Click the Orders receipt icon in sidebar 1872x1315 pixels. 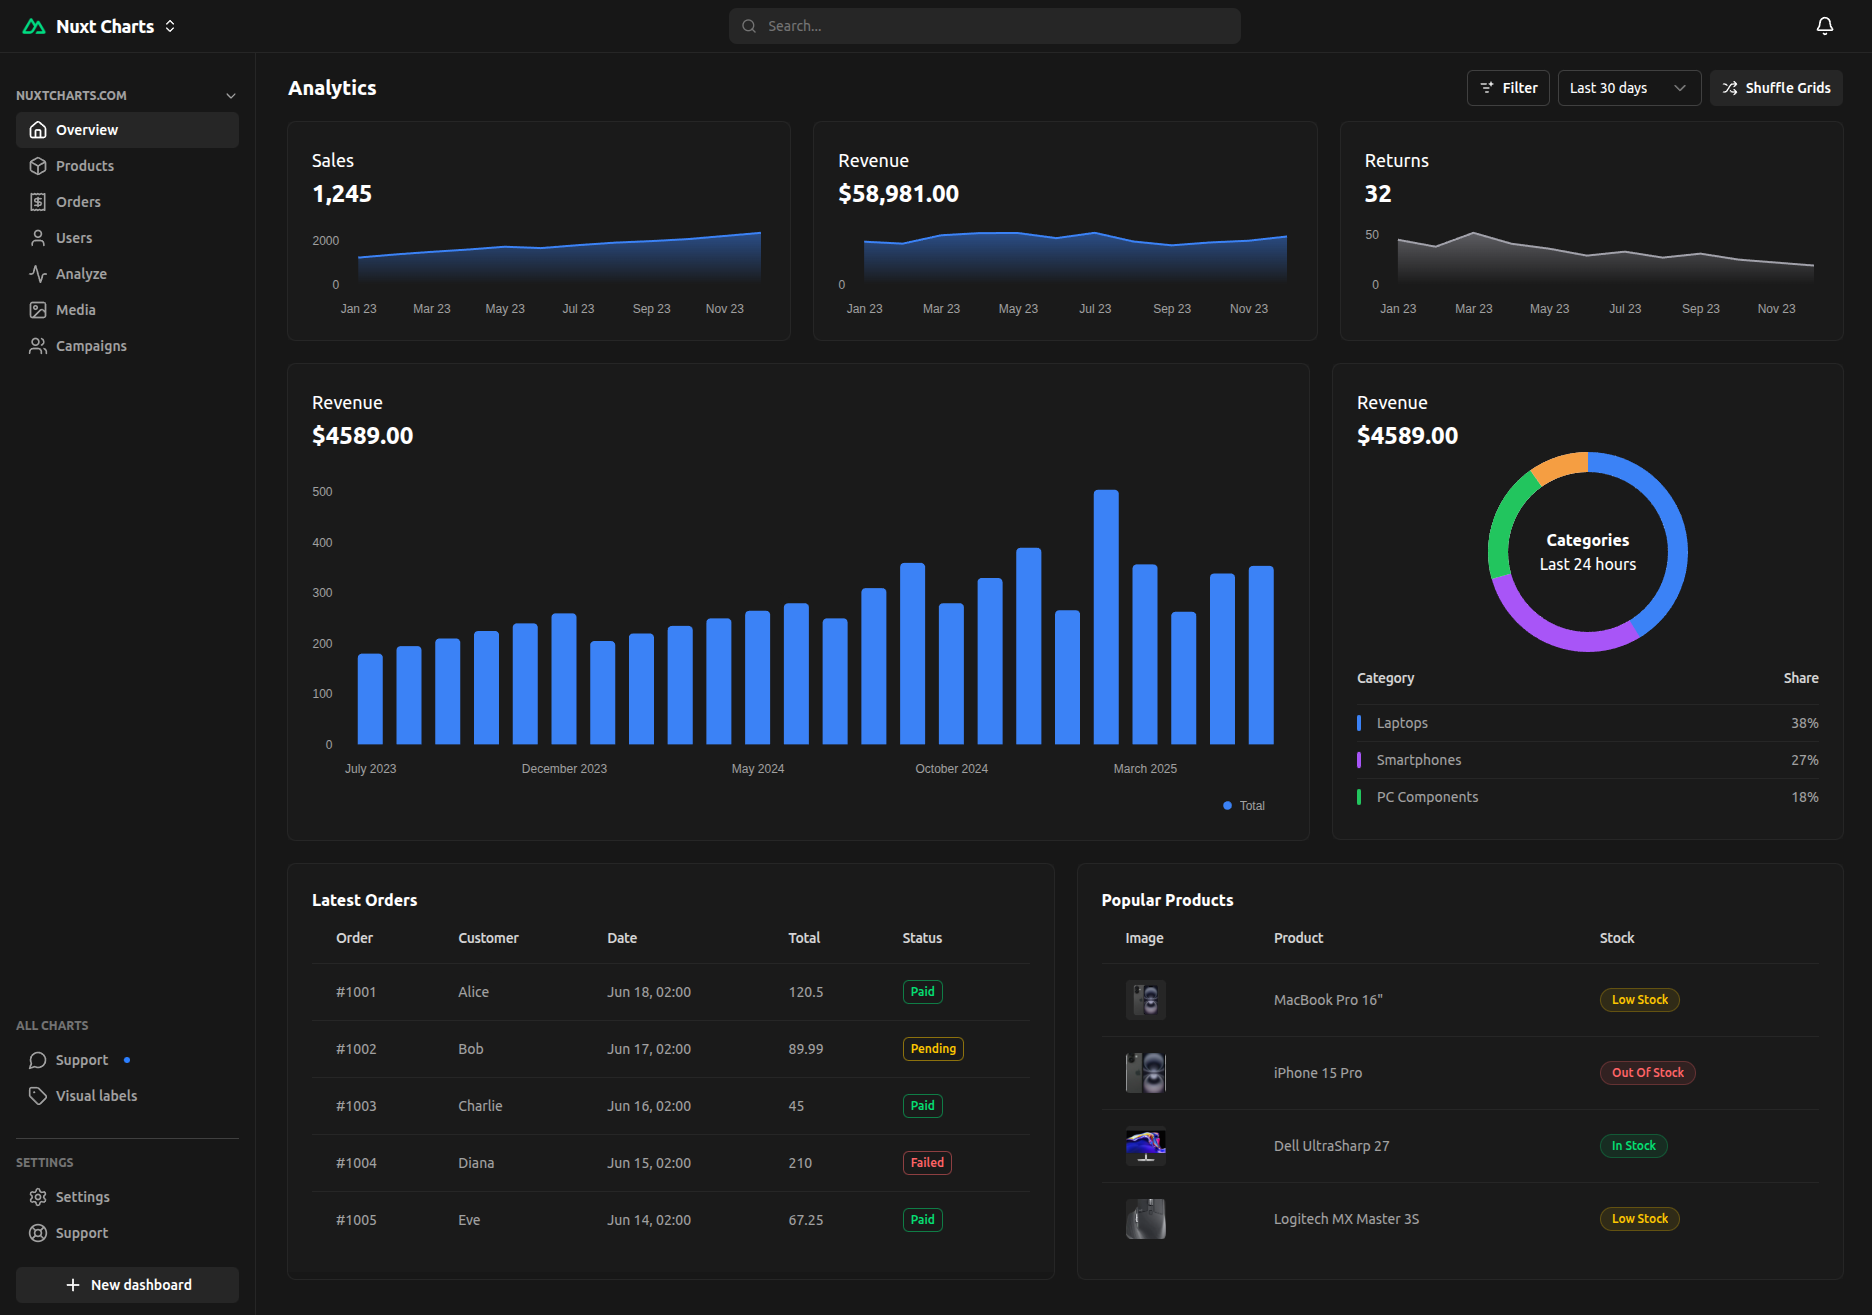(38, 202)
